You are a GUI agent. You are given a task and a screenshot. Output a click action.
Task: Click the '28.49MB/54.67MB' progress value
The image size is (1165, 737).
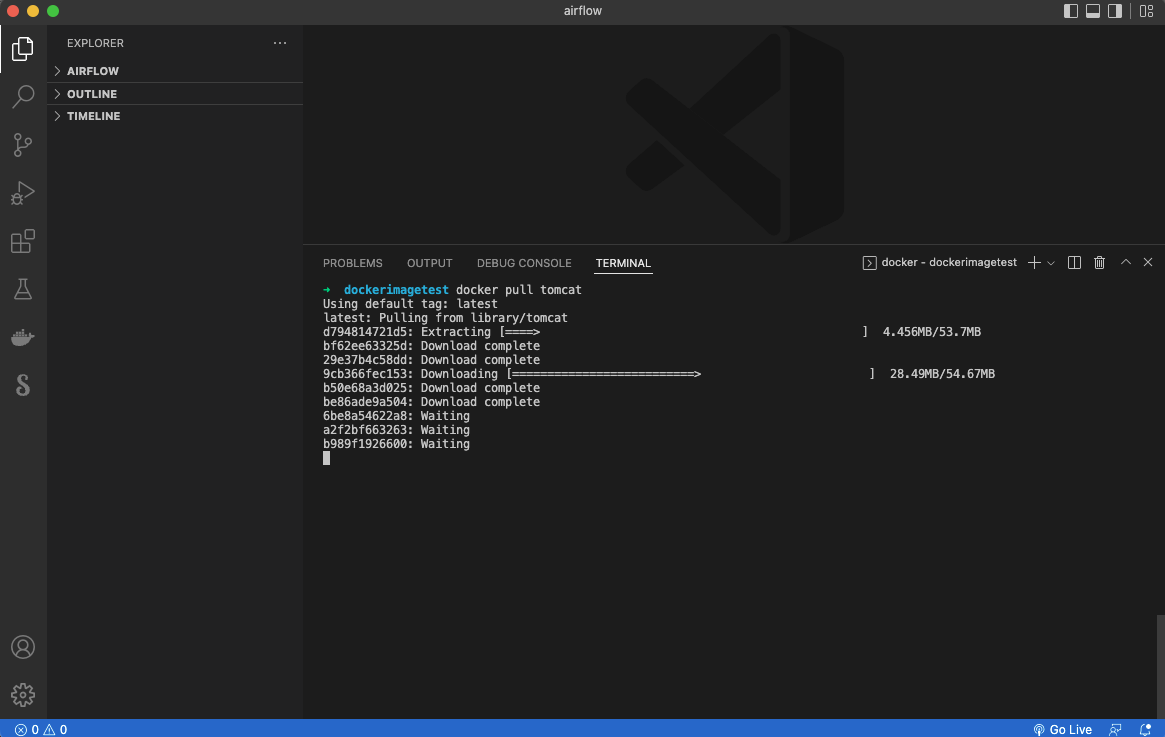pyautogui.click(x=942, y=374)
